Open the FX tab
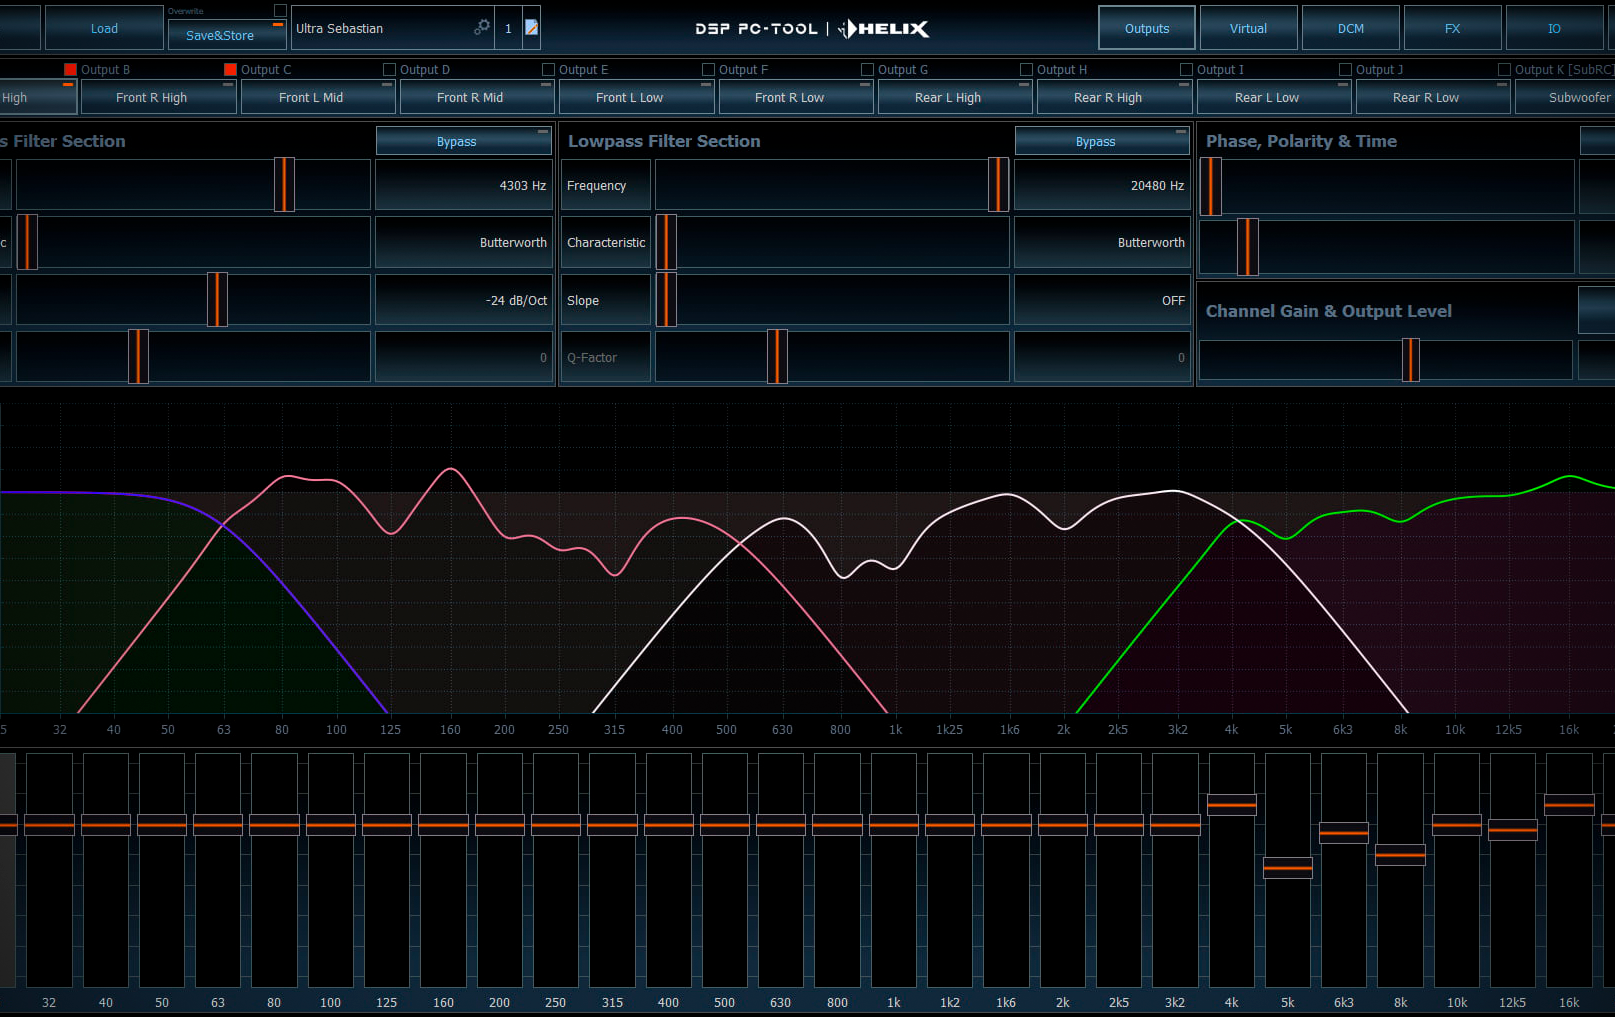Screen dimensions: 1615x1017 pyautogui.click(x=1452, y=28)
